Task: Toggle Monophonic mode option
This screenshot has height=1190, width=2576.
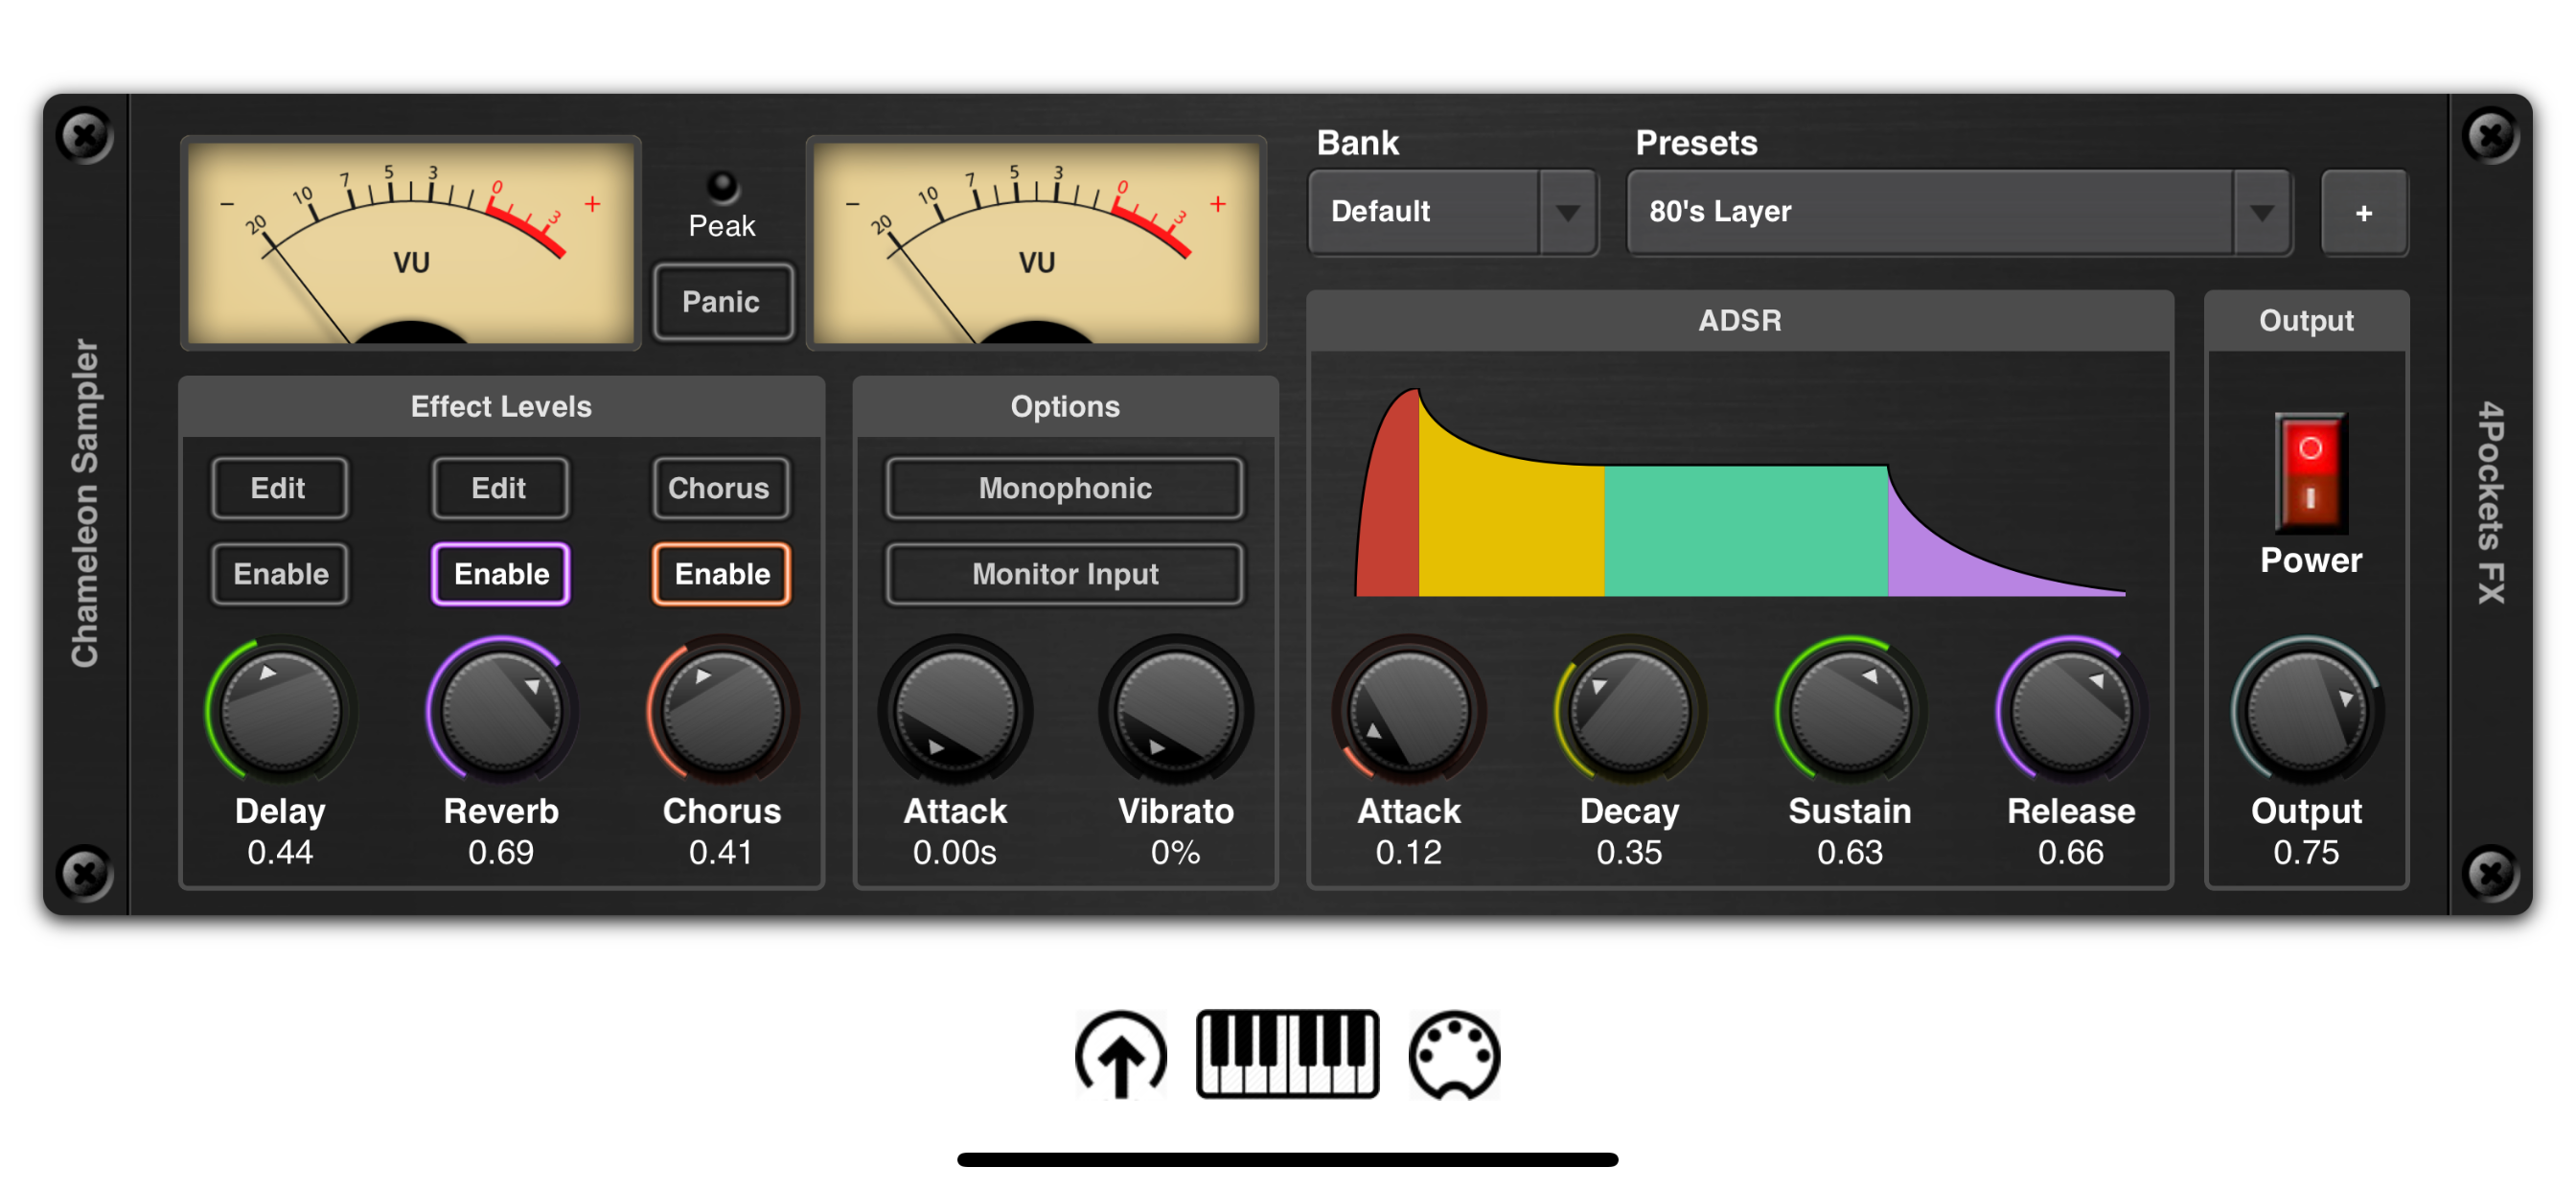Action: point(1065,488)
